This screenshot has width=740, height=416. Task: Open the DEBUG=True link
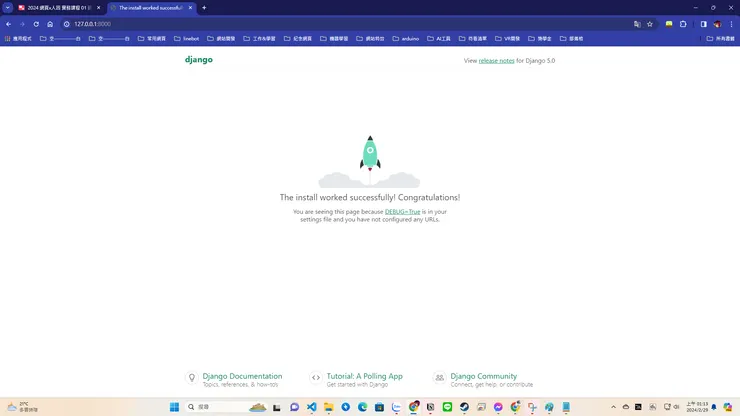point(403,212)
